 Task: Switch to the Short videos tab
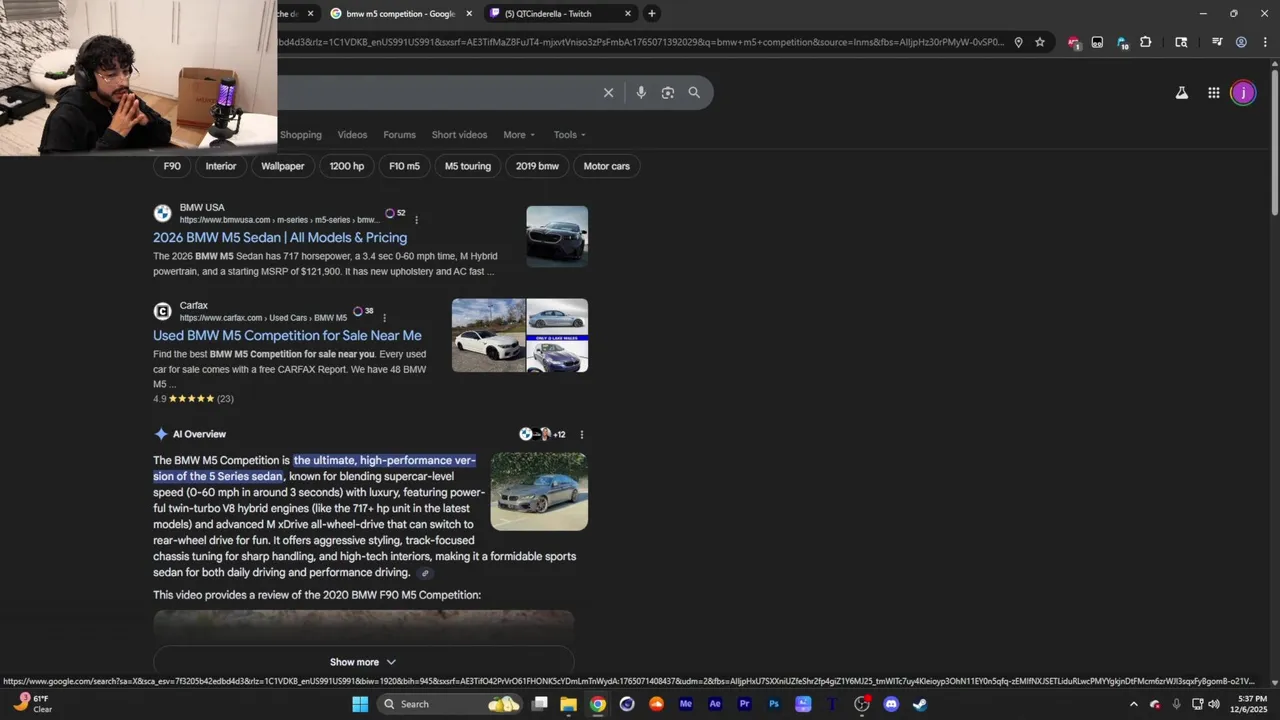click(459, 135)
